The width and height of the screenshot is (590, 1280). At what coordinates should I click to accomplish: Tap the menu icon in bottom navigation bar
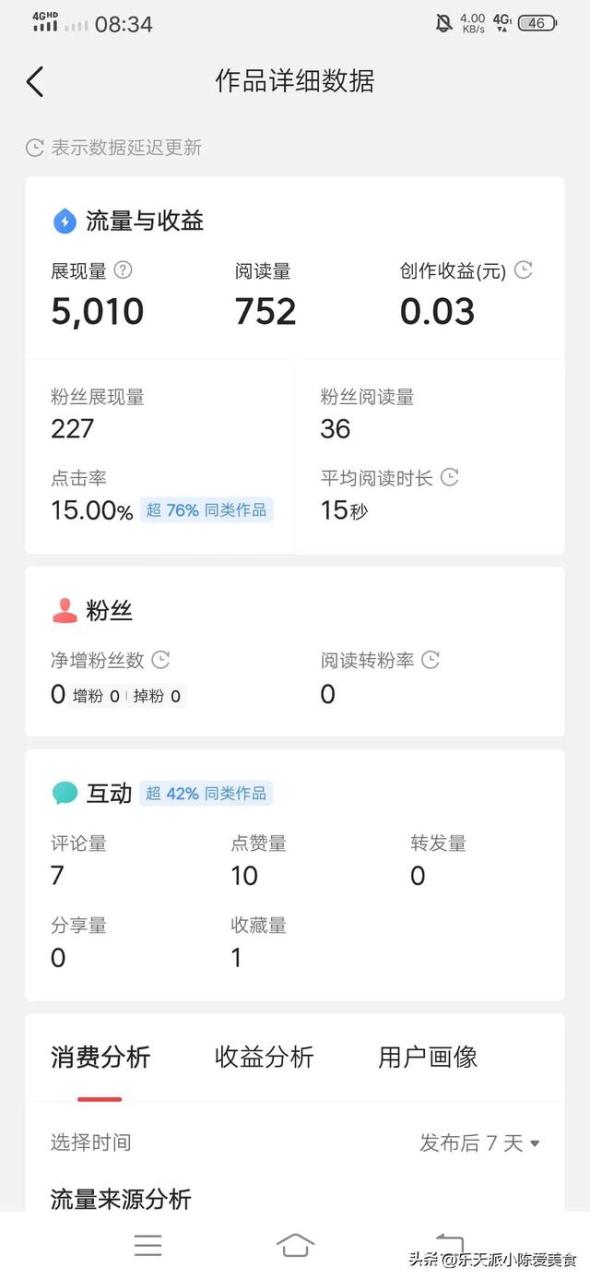tap(147, 1245)
